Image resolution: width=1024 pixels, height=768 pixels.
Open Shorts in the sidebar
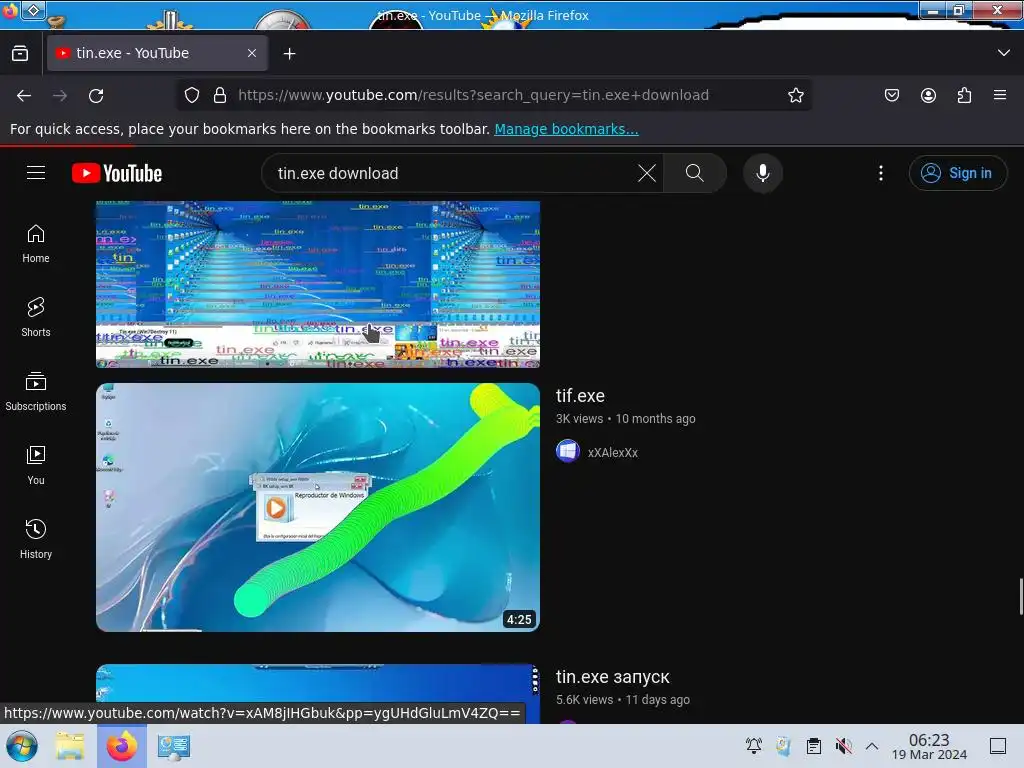tap(36, 317)
